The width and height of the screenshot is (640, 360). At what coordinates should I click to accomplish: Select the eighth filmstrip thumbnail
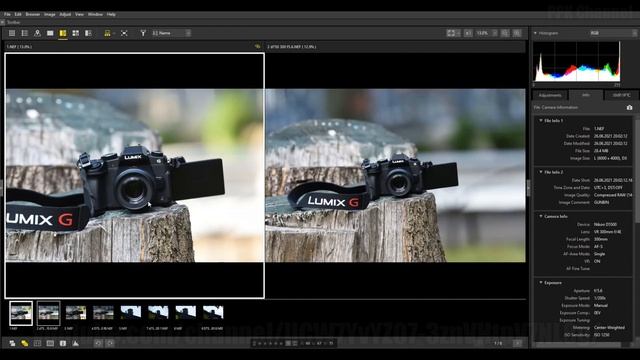pyautogui.click(x=213, y=313)
